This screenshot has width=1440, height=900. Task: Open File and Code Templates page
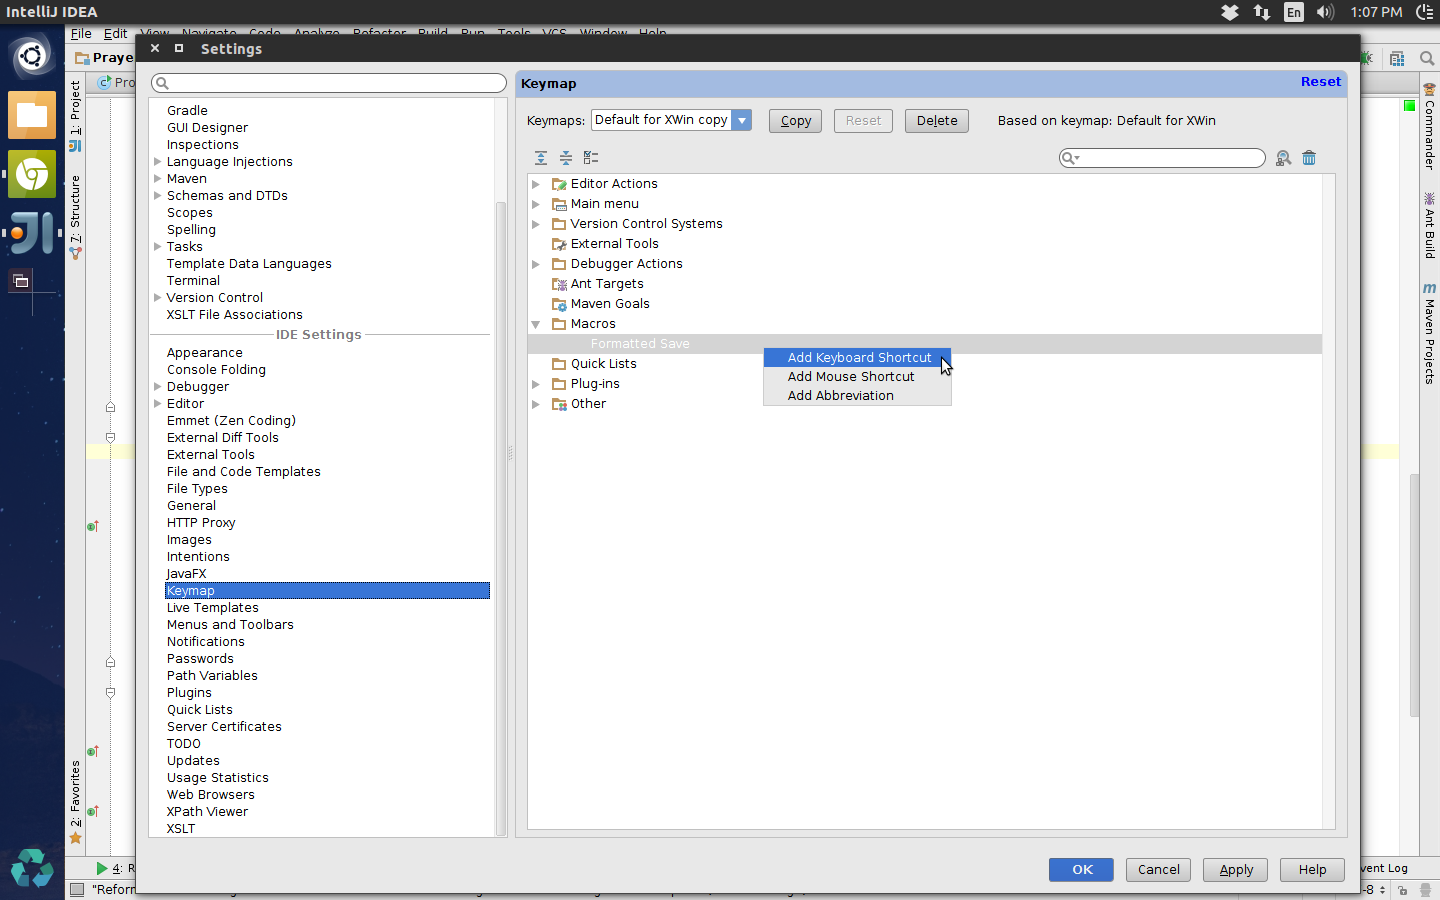pyautogui.click(x=244, y=472)
